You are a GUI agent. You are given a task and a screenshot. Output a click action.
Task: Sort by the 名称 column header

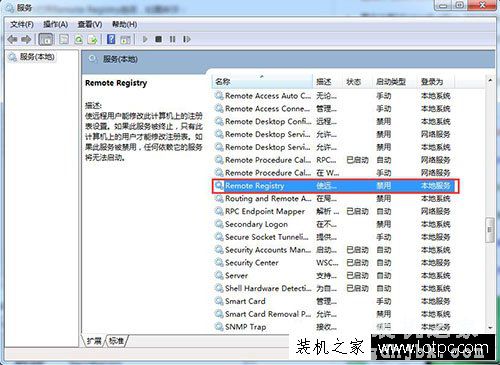tap(262, 81)
